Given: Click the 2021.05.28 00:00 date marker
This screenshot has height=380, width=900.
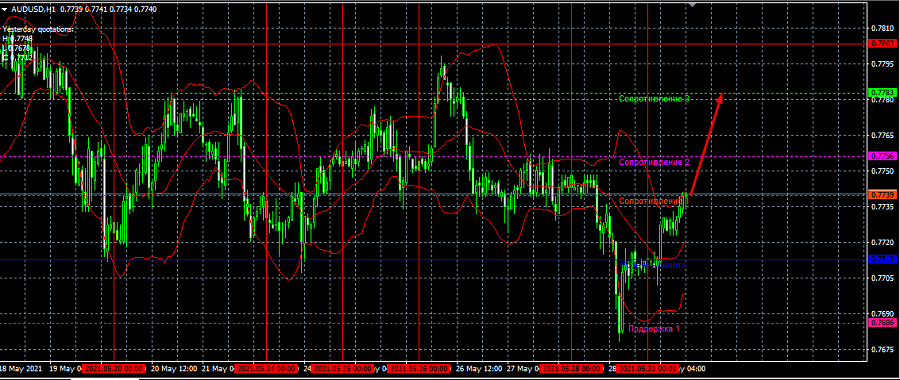Looking at the screenshot, I should click(572, 369).
